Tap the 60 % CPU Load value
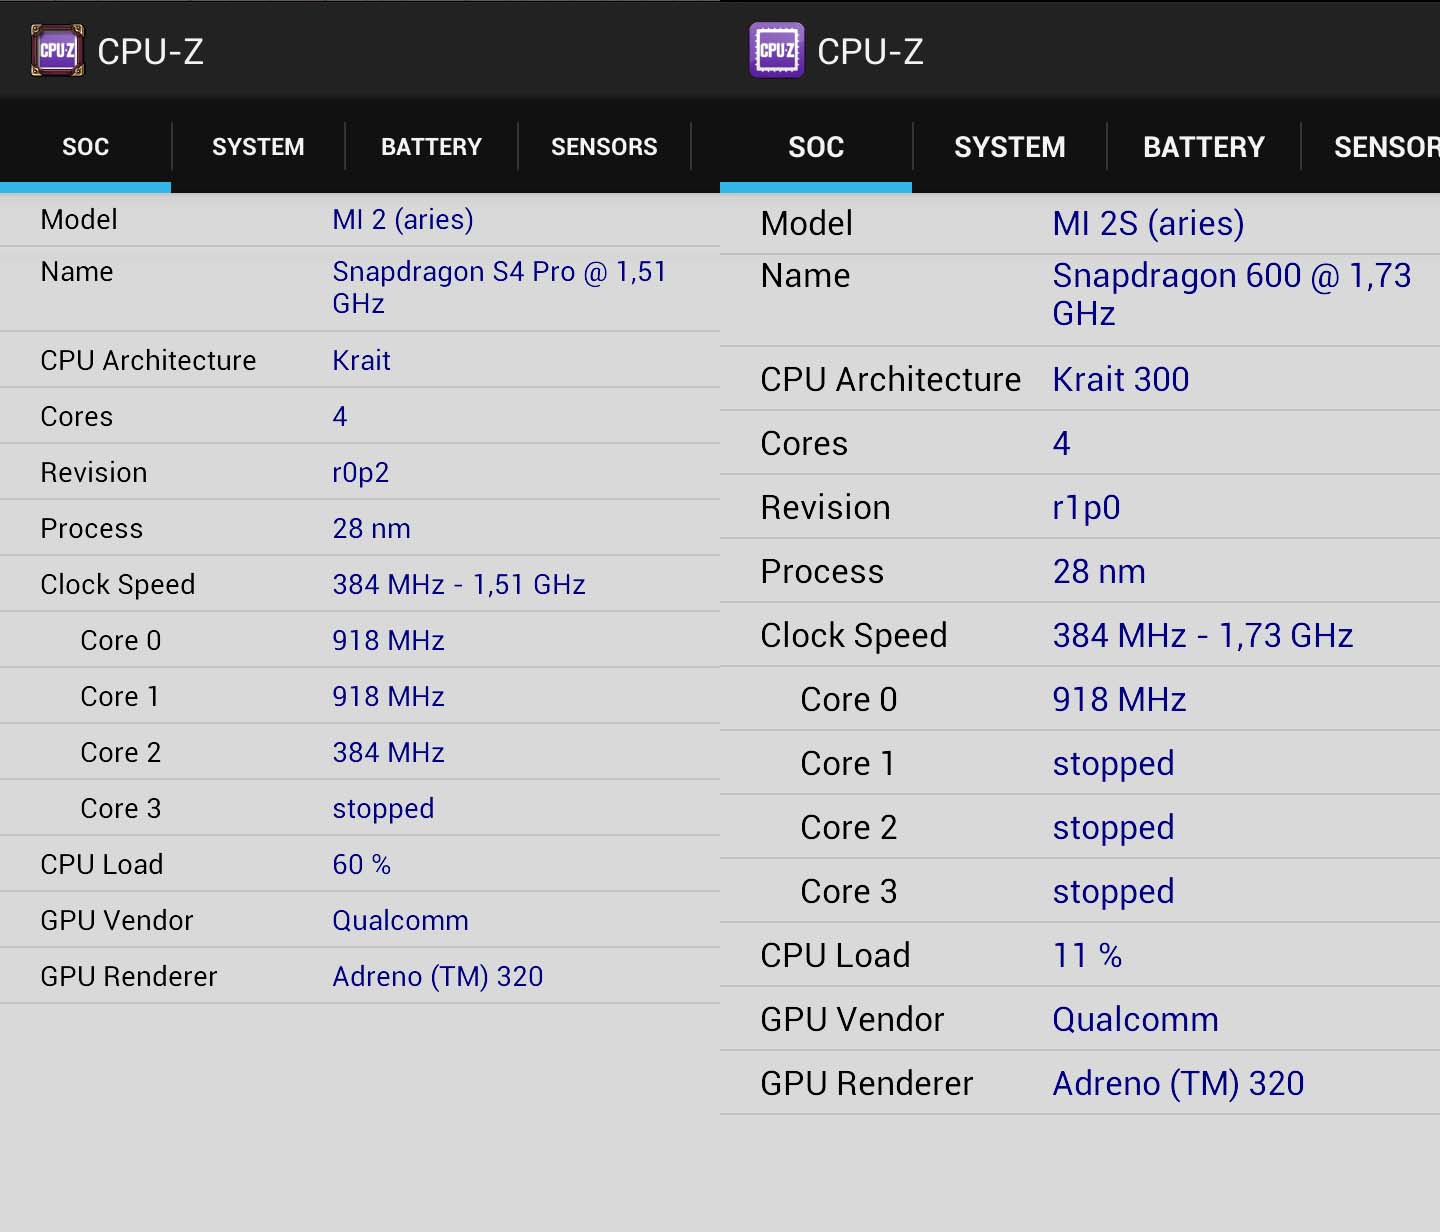Screen dimensions: 1440x1232 tap(361, 864)
